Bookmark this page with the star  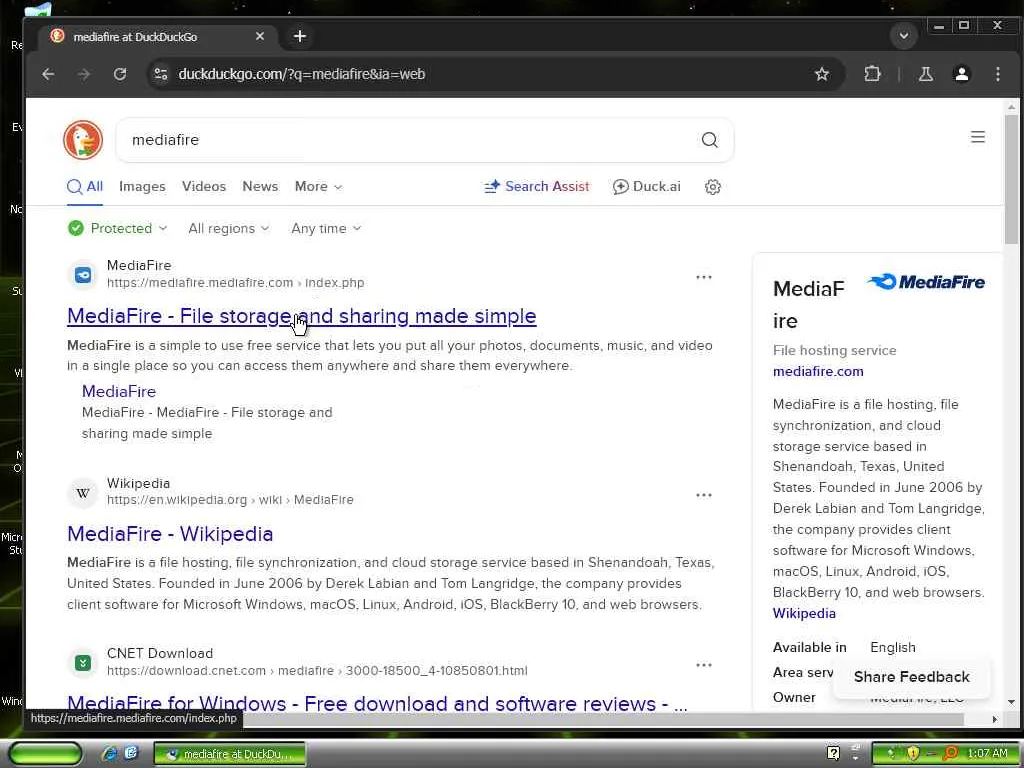[x=822, y=74]
